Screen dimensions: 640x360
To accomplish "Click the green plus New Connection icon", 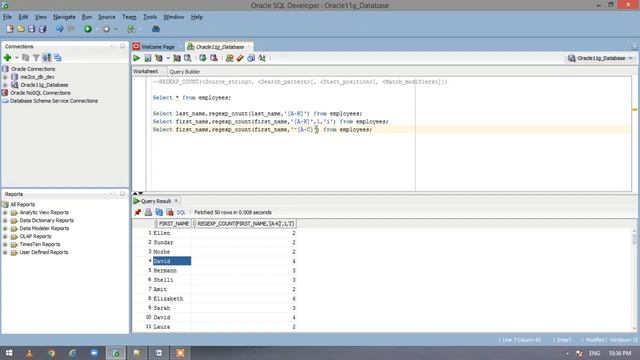I will [7, 58].
